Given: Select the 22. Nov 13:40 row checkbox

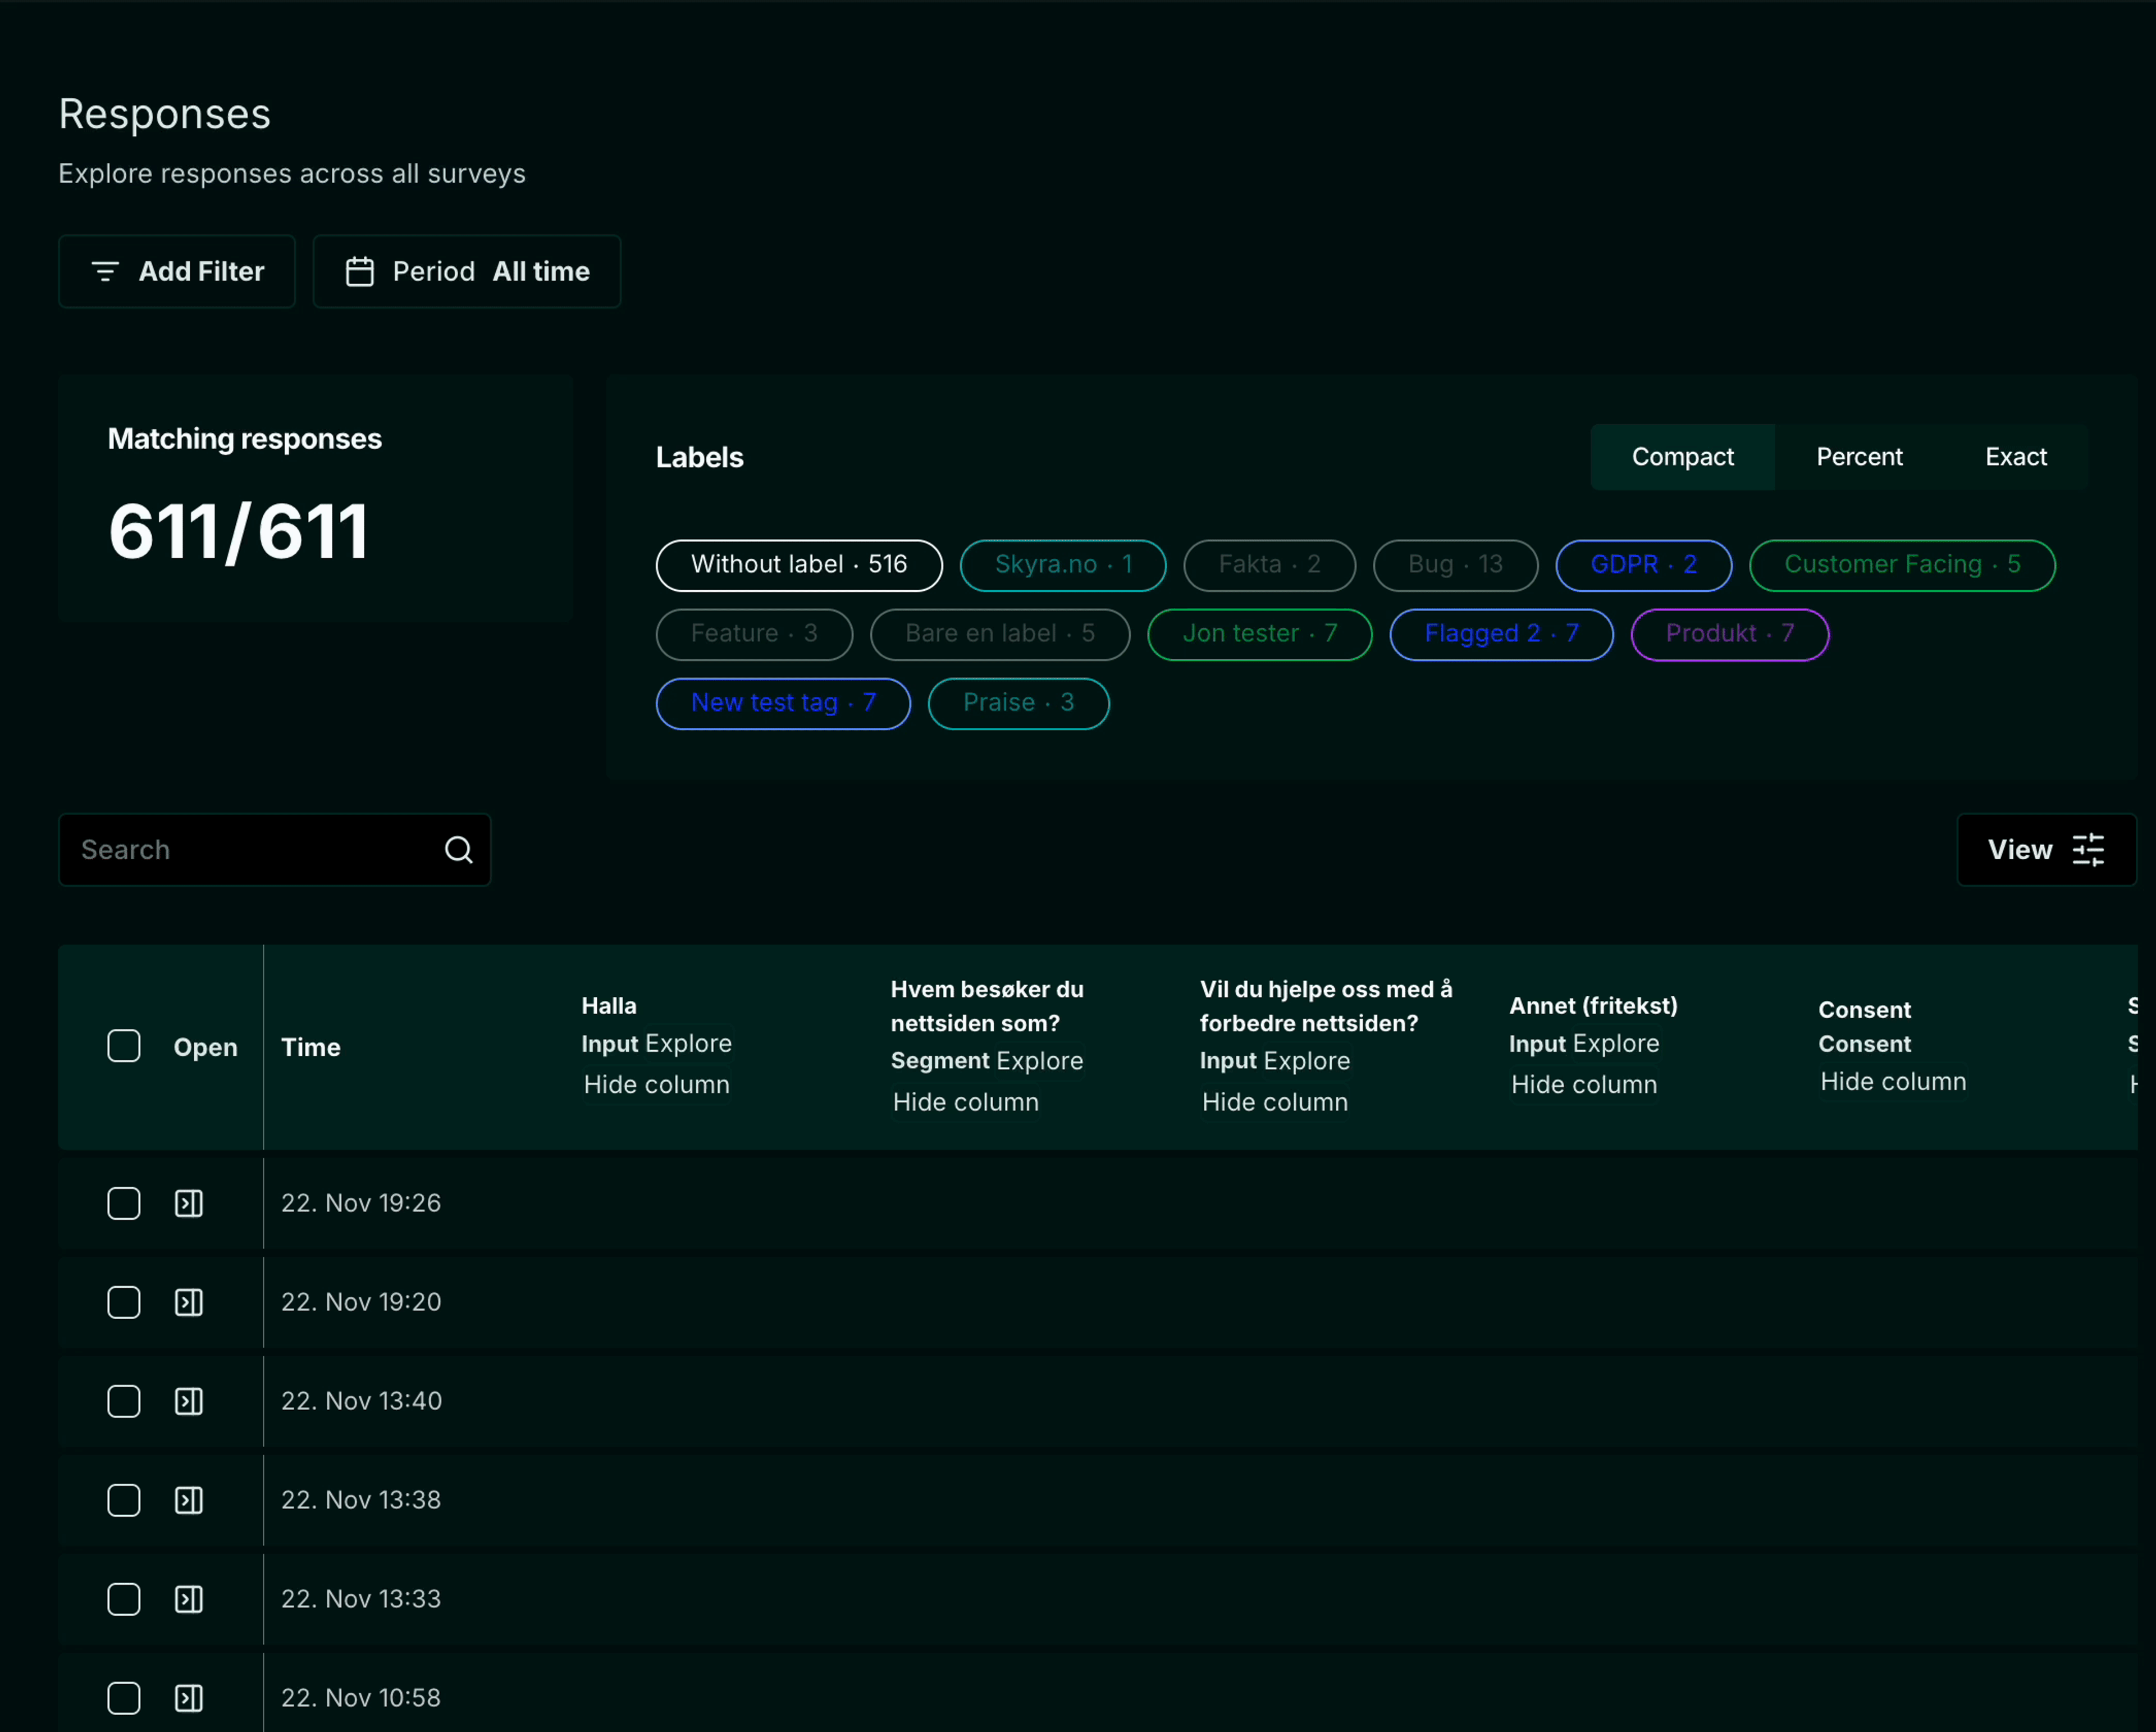Looking at the screenshot, I should pyautogui.click(x=124, y=1401).
